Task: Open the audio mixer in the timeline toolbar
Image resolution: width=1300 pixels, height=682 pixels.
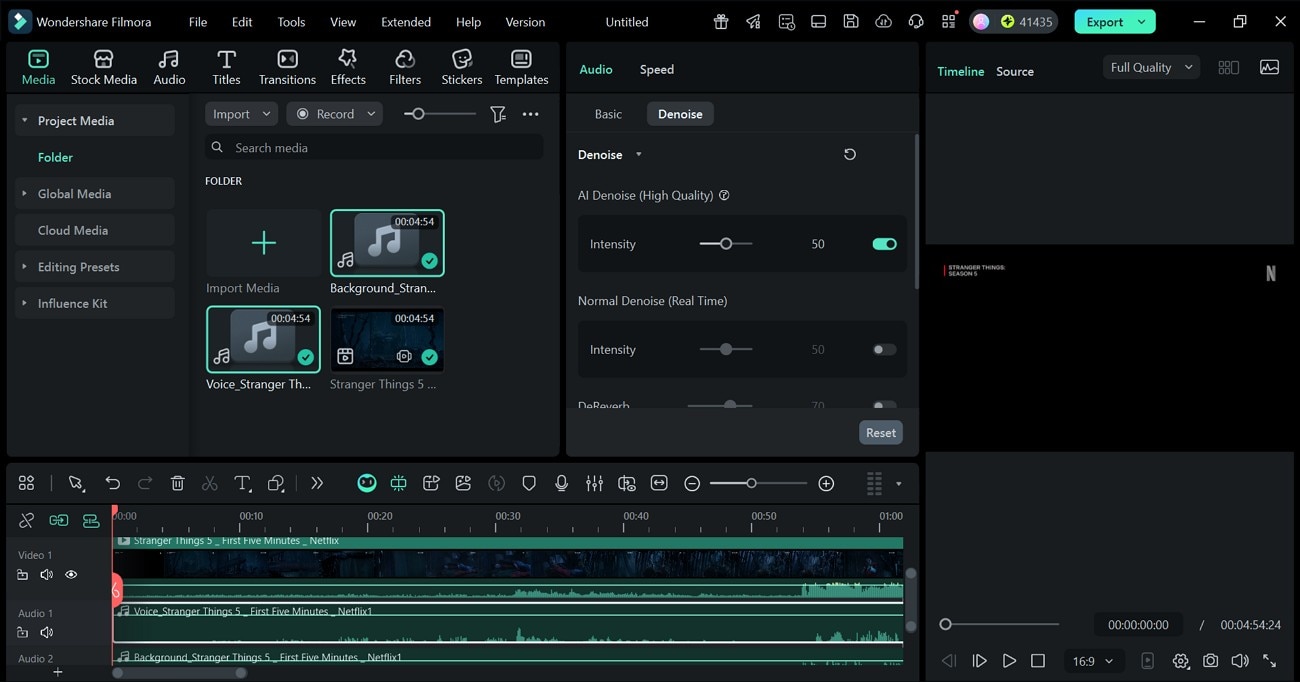Action: [x=594, y=482]
